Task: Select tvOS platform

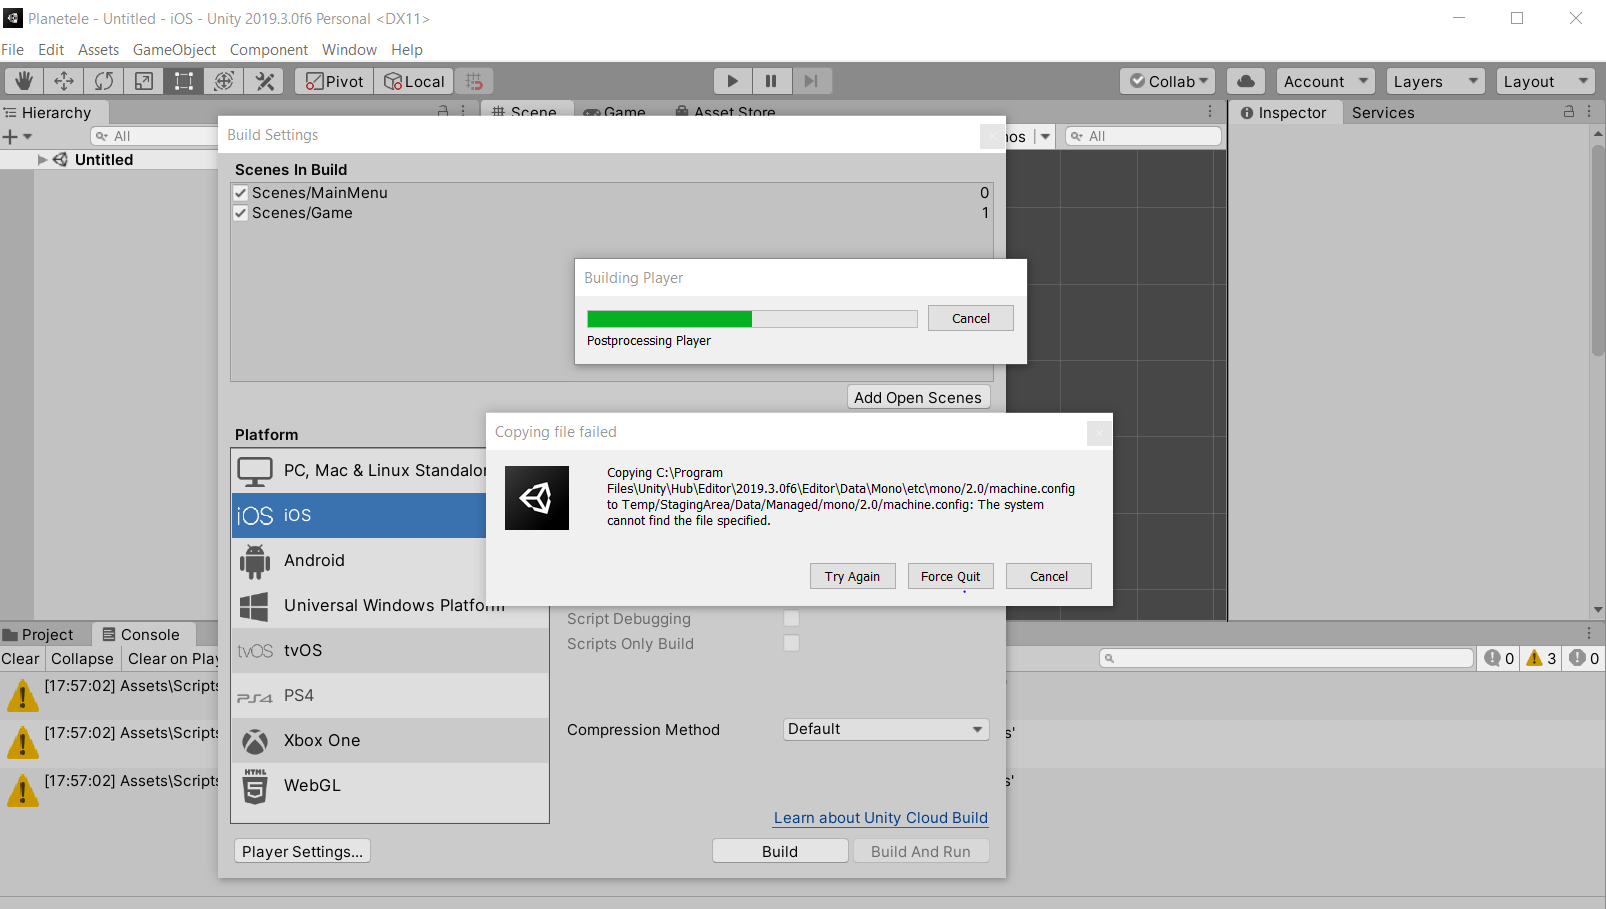Action: click(x=390, y=651)
